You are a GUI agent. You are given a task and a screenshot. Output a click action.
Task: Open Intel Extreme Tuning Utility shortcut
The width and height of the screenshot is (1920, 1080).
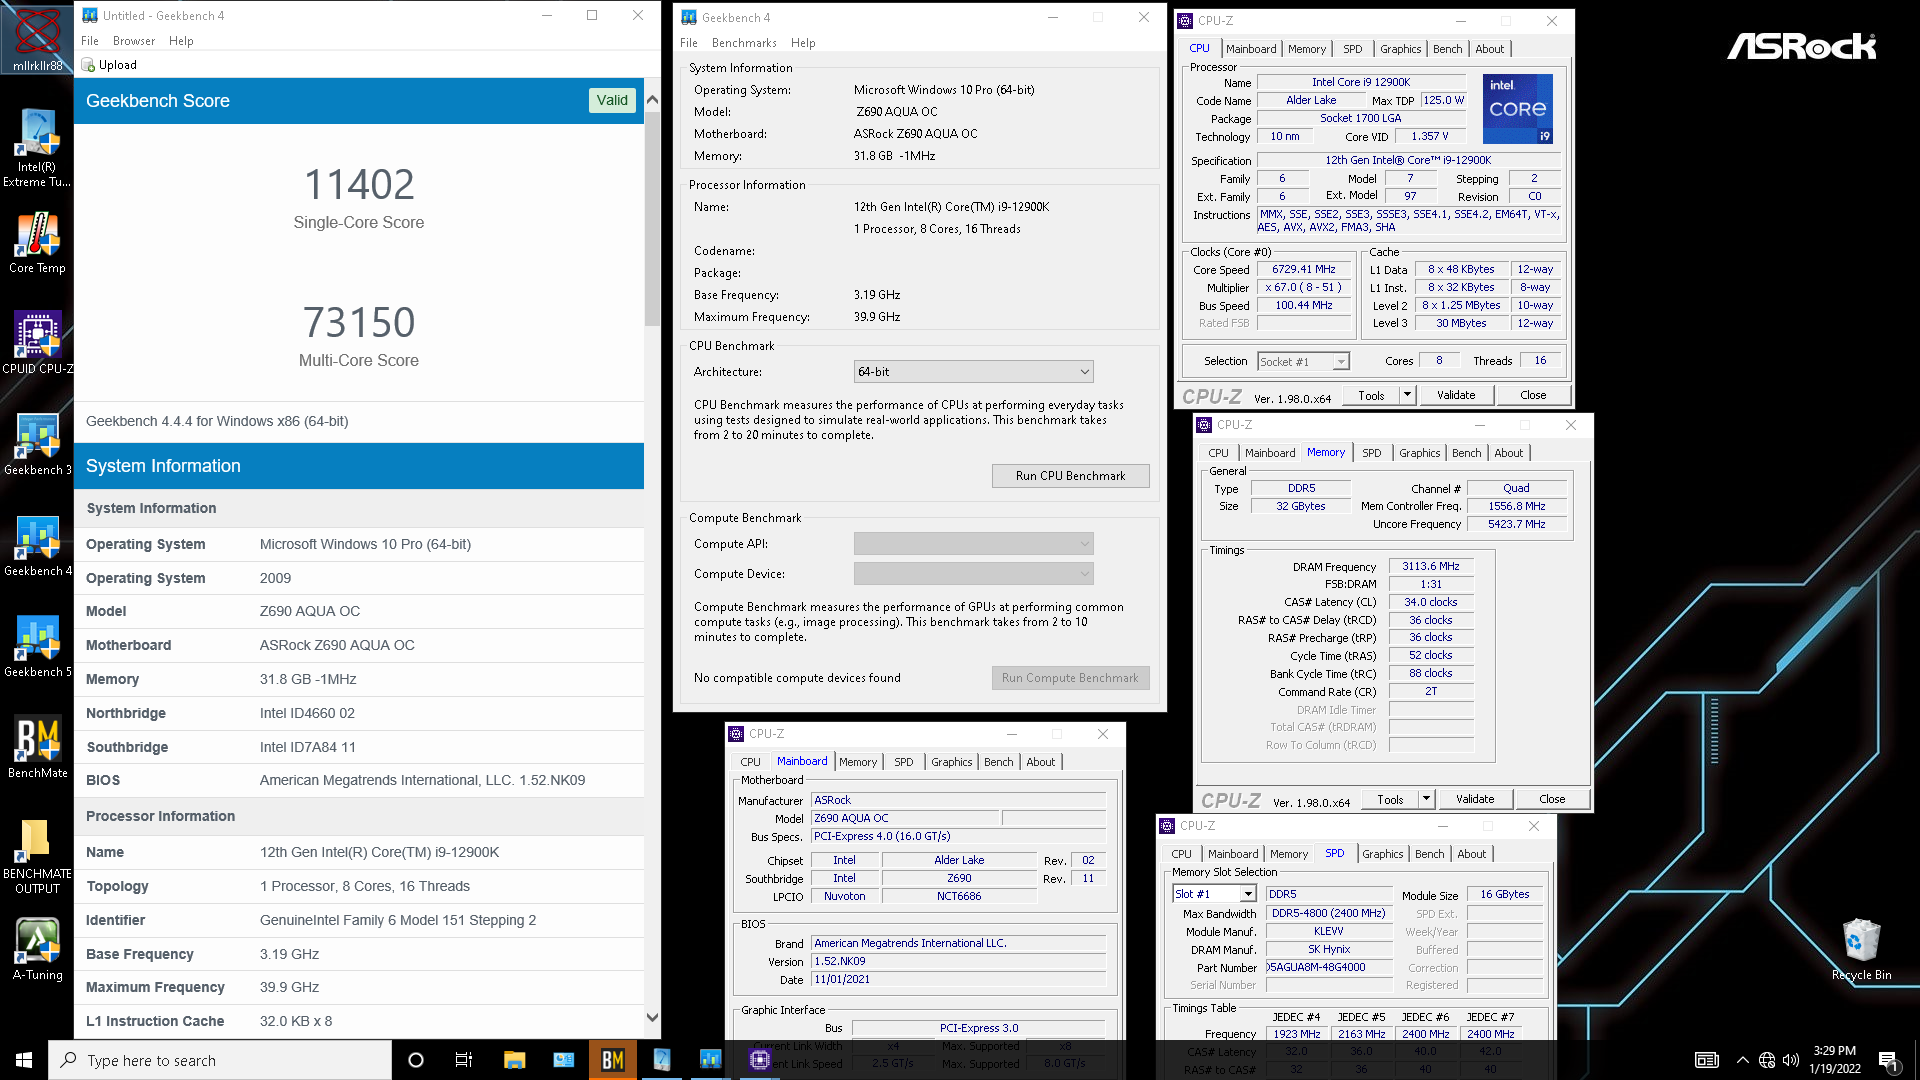37,148
